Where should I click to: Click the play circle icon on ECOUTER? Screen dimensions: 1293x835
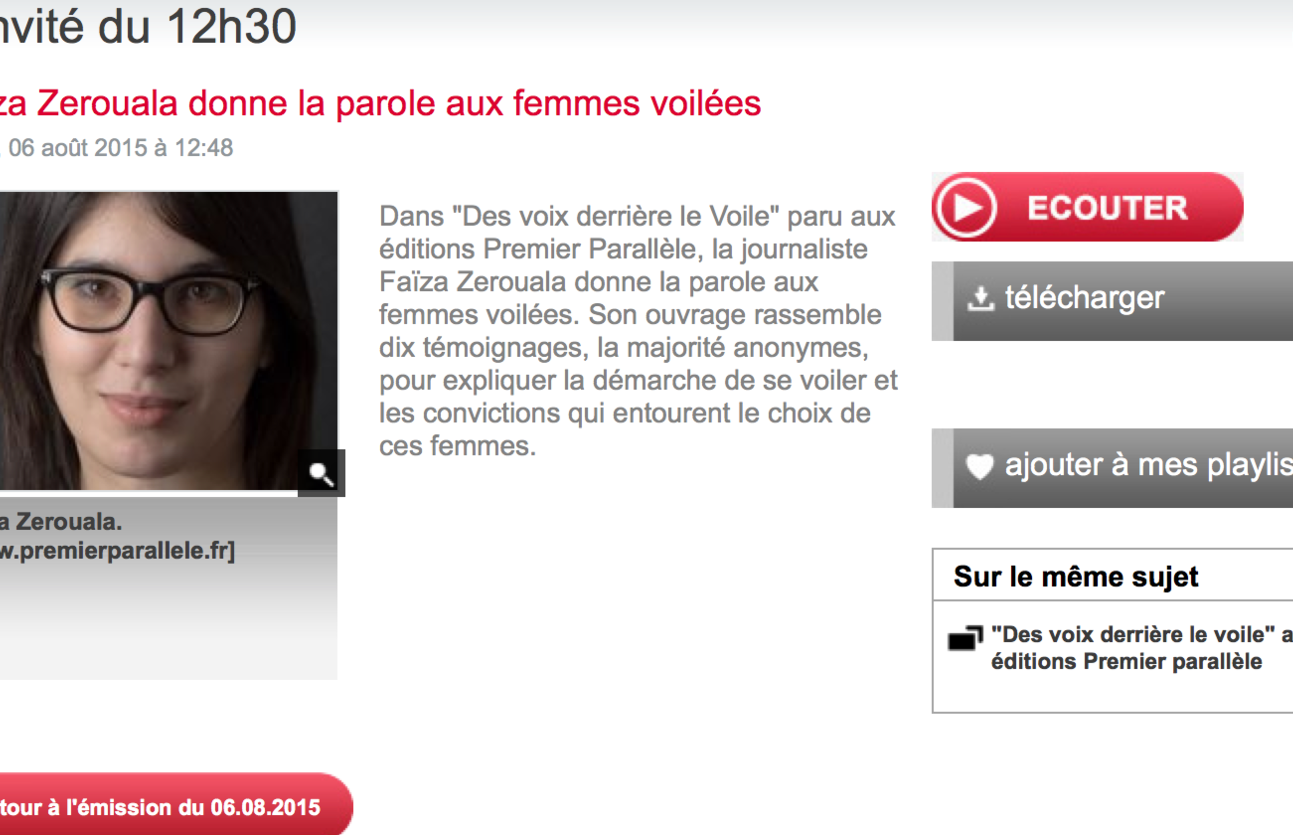[966, 208]
